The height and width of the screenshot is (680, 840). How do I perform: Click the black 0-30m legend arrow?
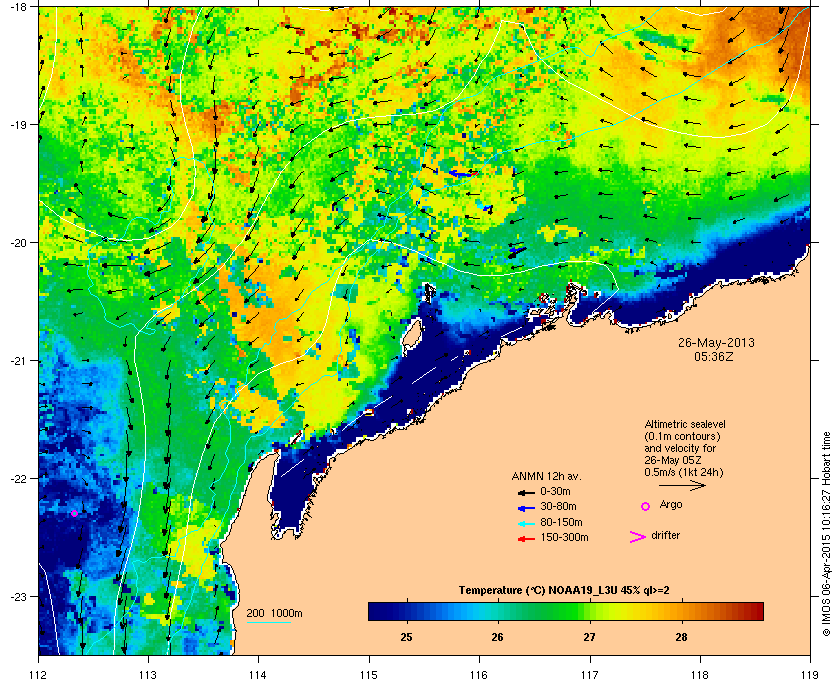(x=526, y=492)
